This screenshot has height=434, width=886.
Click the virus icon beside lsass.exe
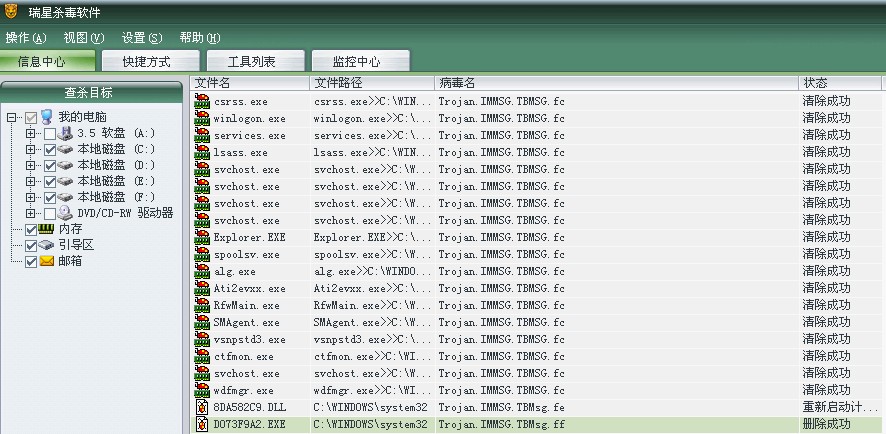click(202, 153)
